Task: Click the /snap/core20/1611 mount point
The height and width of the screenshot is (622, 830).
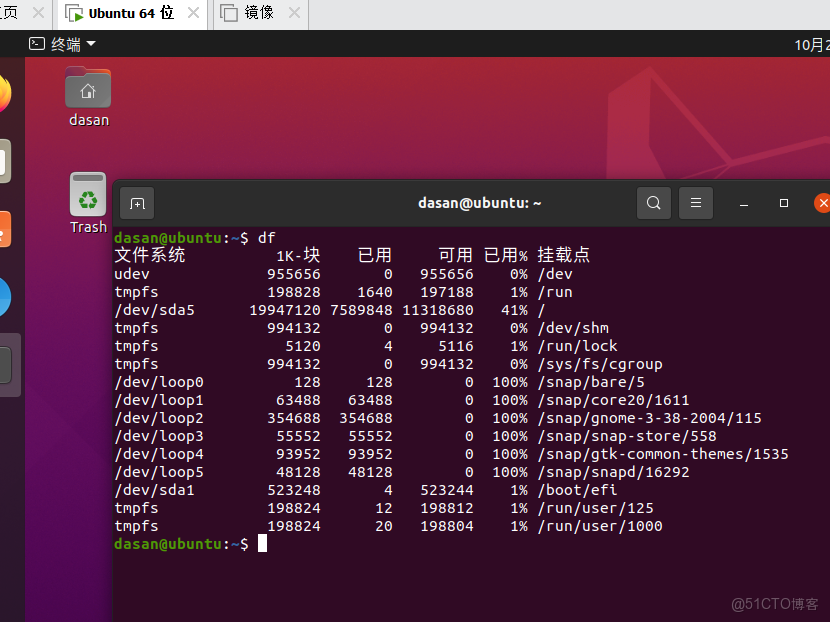Action: pos(614,400)
